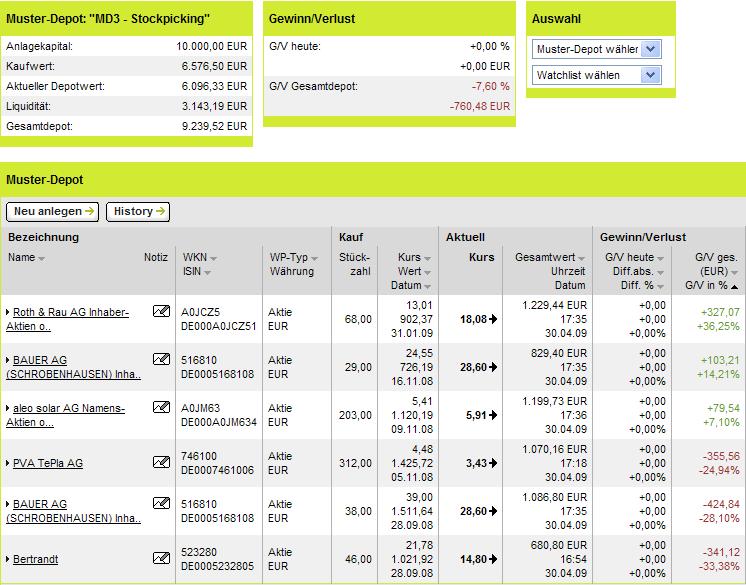746x585 pixels.
Task: Open note icon for PVA TePla AG
Action: coord(161,462)
